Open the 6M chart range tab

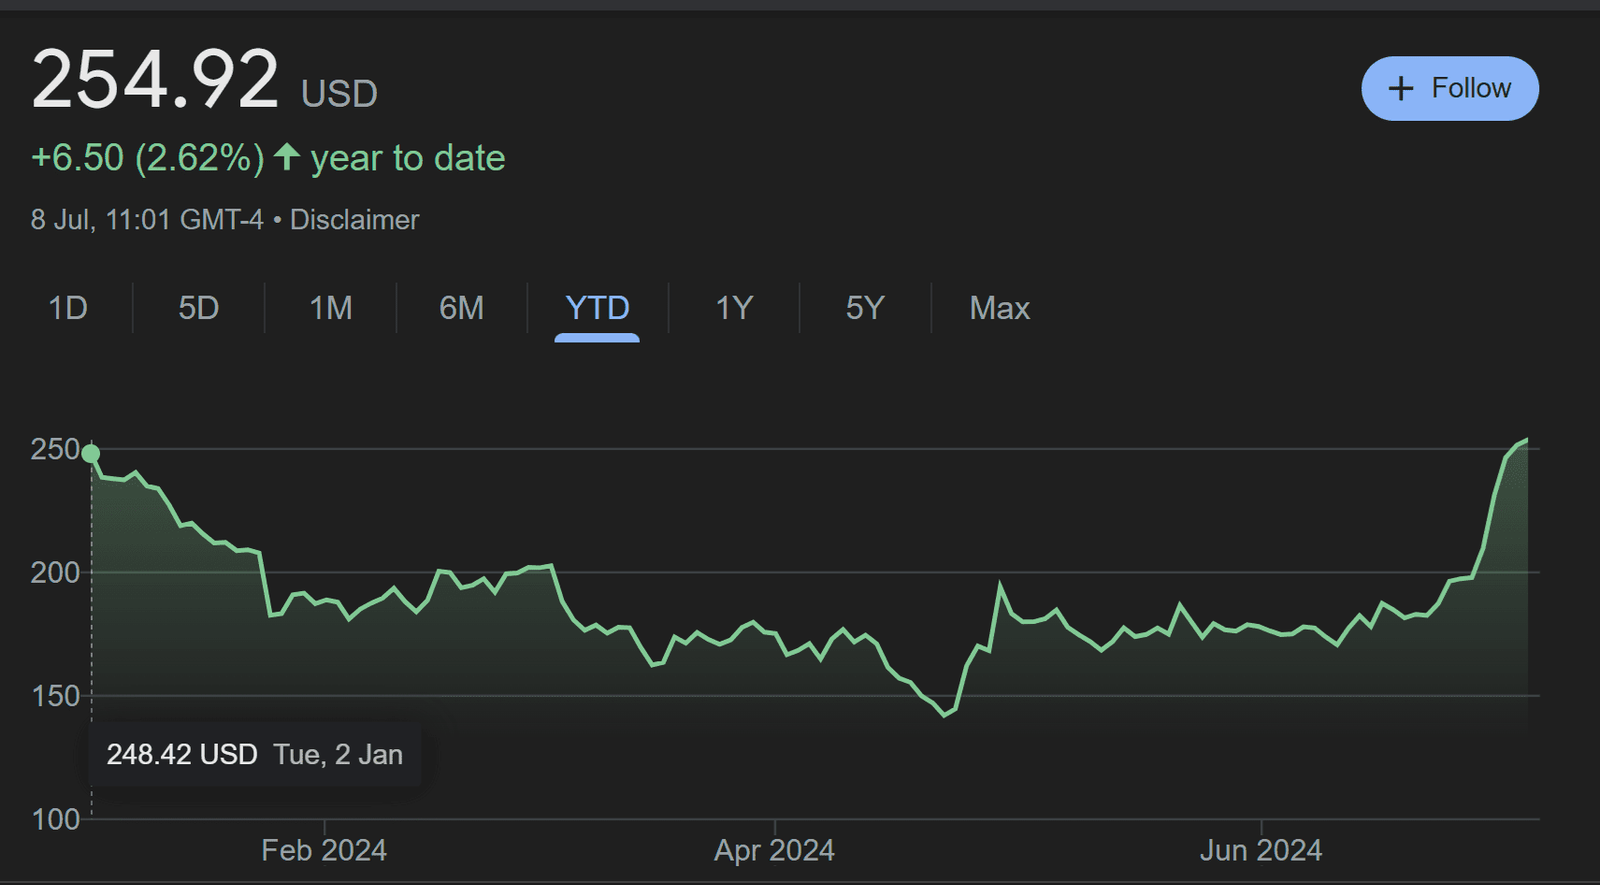pos(461,308)
